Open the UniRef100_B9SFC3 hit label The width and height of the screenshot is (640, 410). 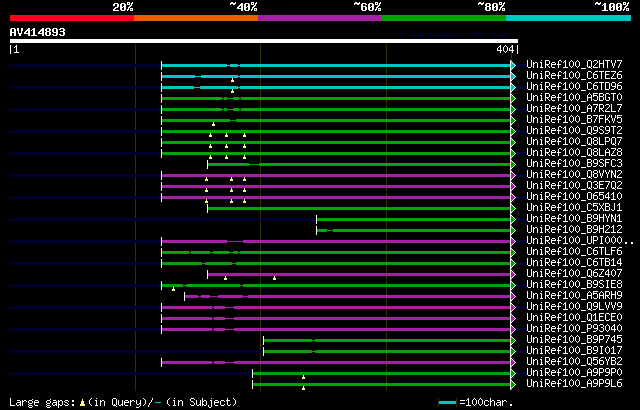tap(574, 164)
